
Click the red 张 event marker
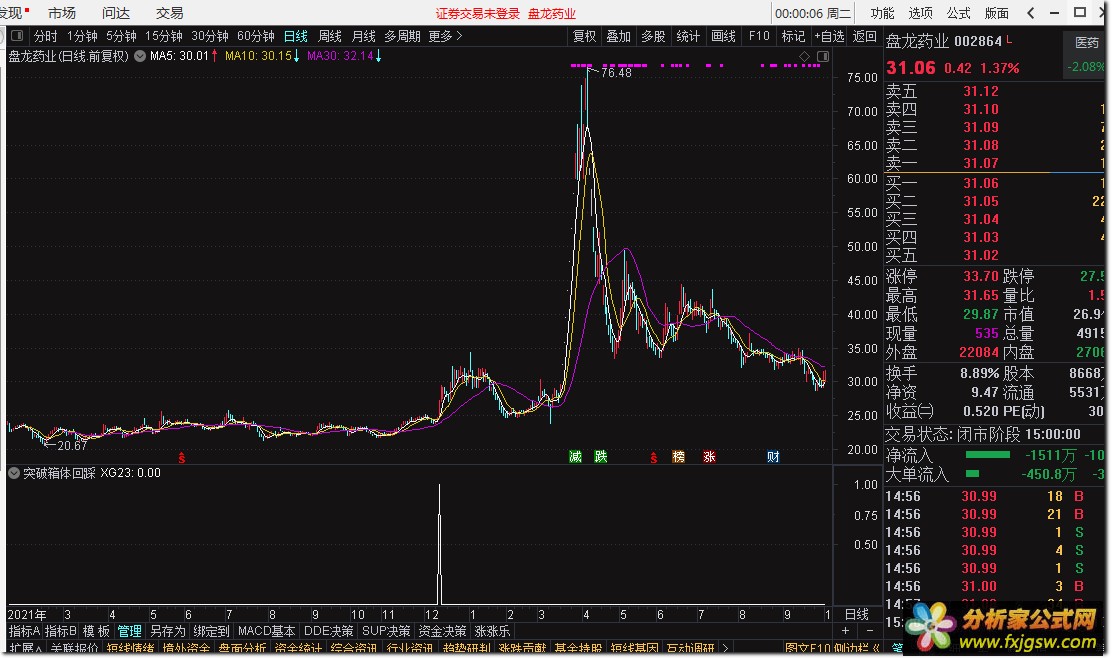pyautogui.click(x=709, y=457)
